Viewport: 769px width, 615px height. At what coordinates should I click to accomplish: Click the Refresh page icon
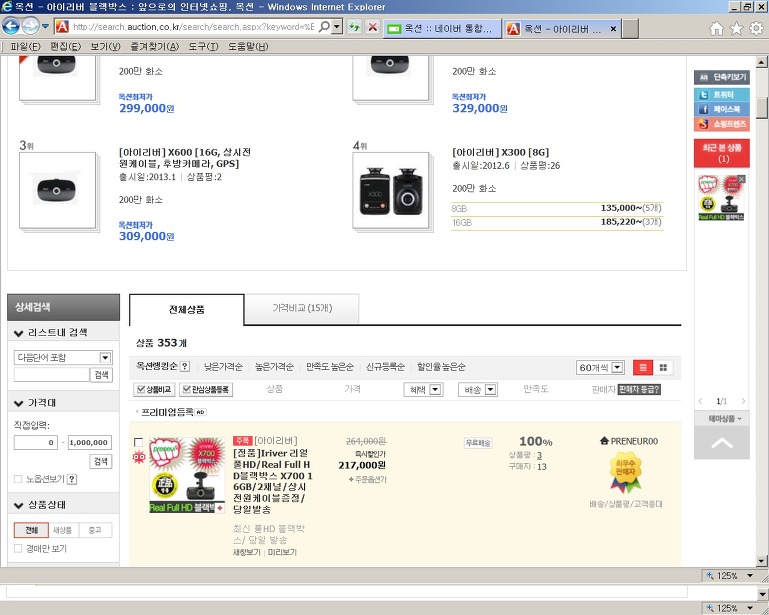tap(354, 27)
